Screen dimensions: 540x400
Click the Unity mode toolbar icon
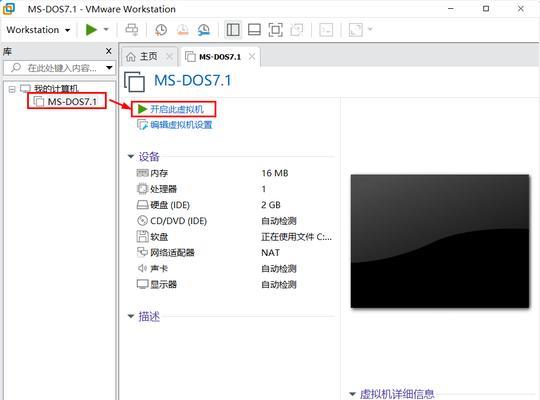click(297, 30)
